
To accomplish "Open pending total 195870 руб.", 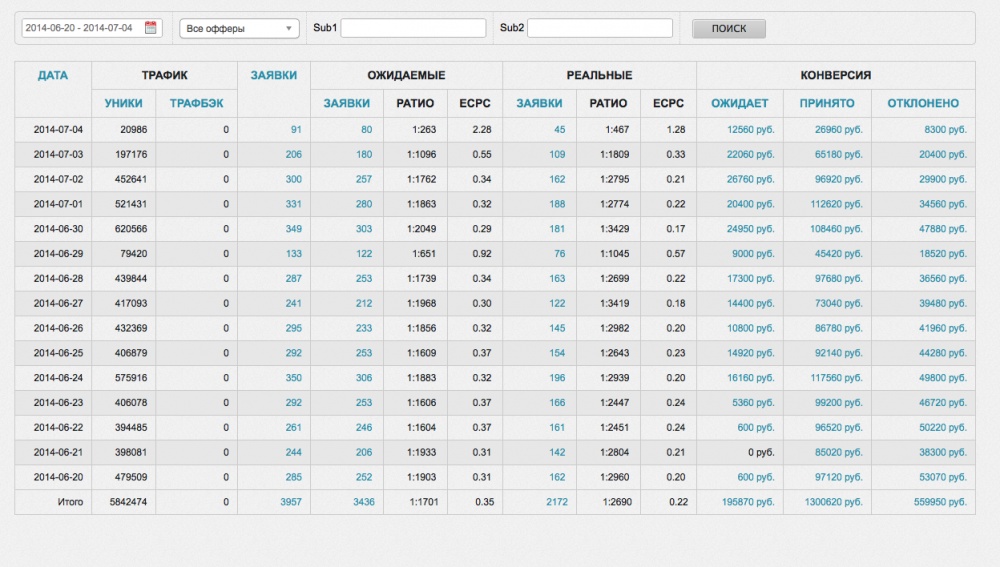I will tap(748, 502).
